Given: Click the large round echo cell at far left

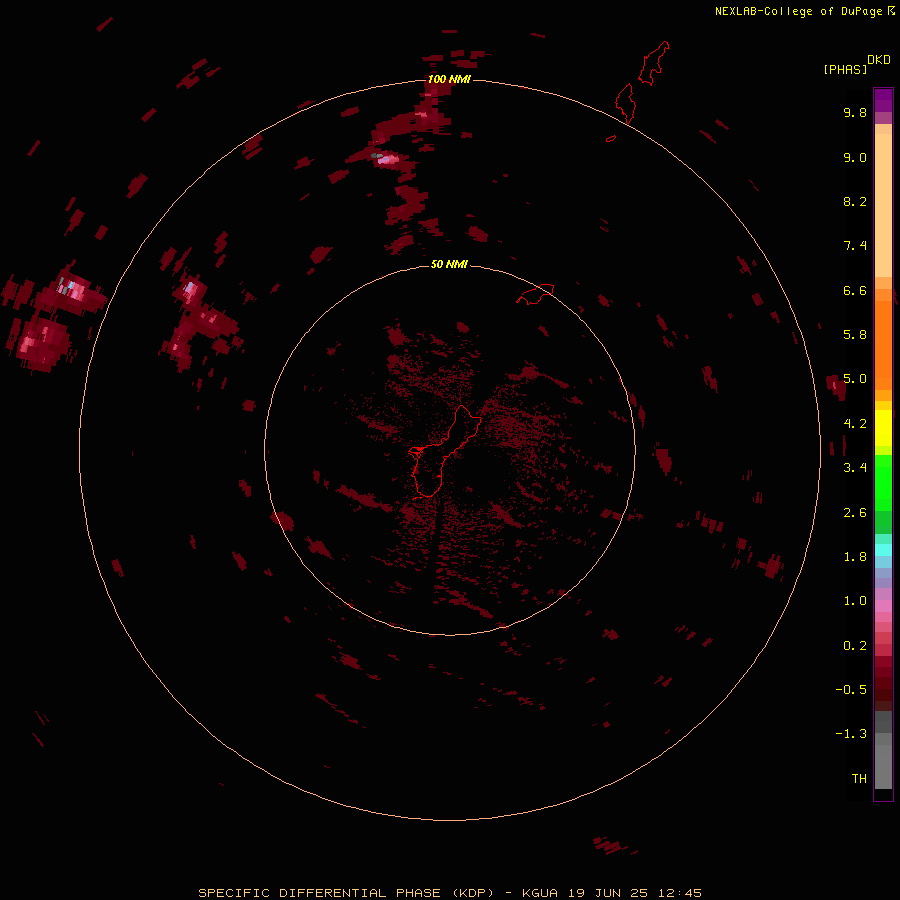Looking at the screenshot, I should coord(42,343).
